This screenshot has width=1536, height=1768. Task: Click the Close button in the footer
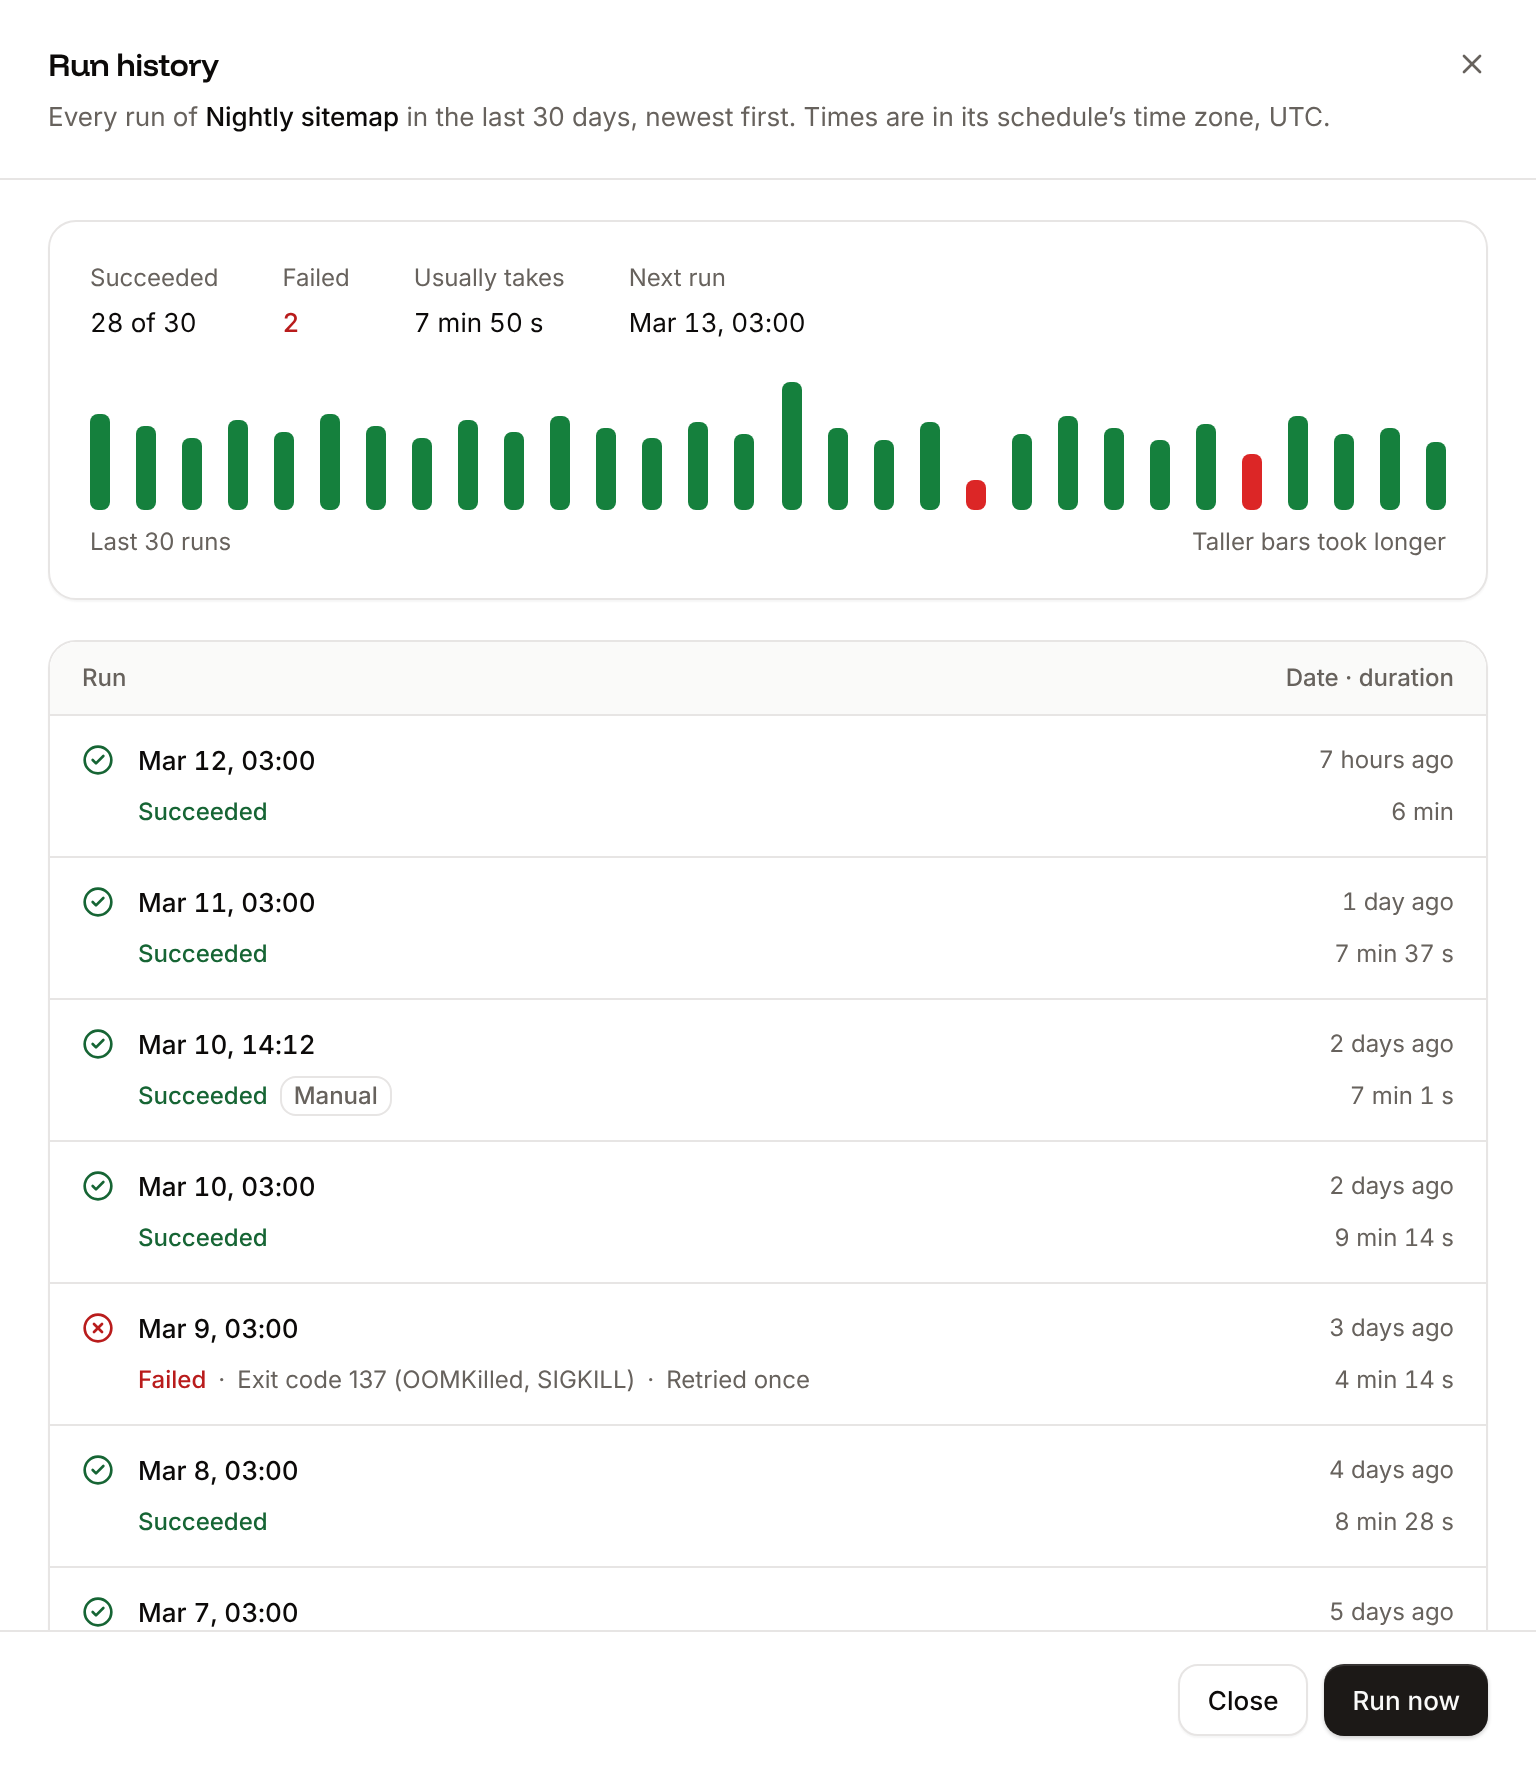click(x=1242, y=1700)
